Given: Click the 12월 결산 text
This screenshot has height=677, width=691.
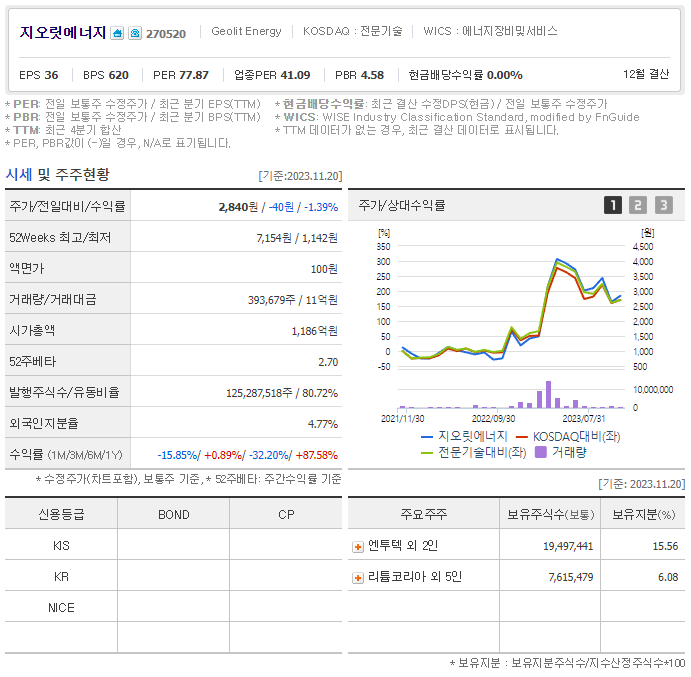Looking at the screenshot, I should (x=646, y=74).
